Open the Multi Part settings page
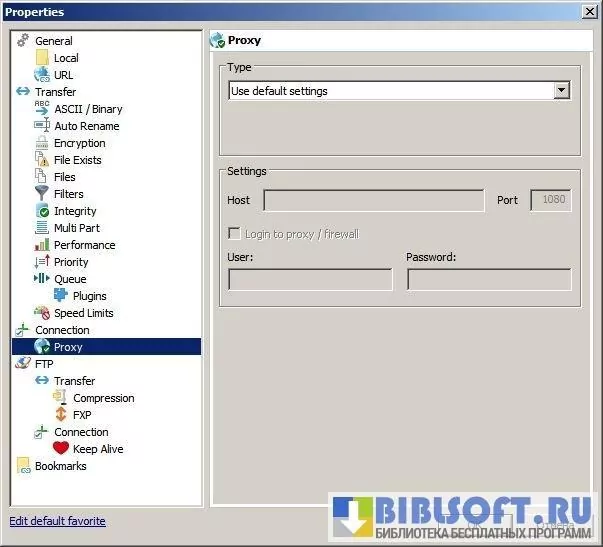 [x=77, y=228]
